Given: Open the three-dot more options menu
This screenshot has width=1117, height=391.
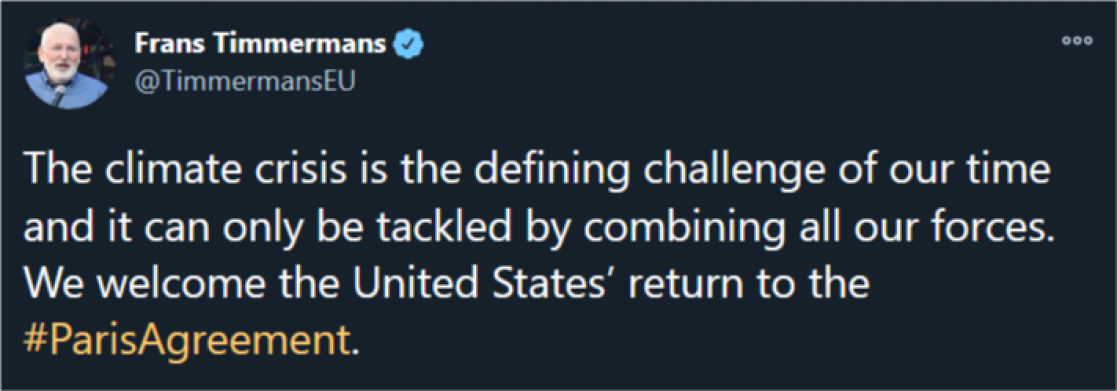Looking at the screenshot, I should [1077, 41].
